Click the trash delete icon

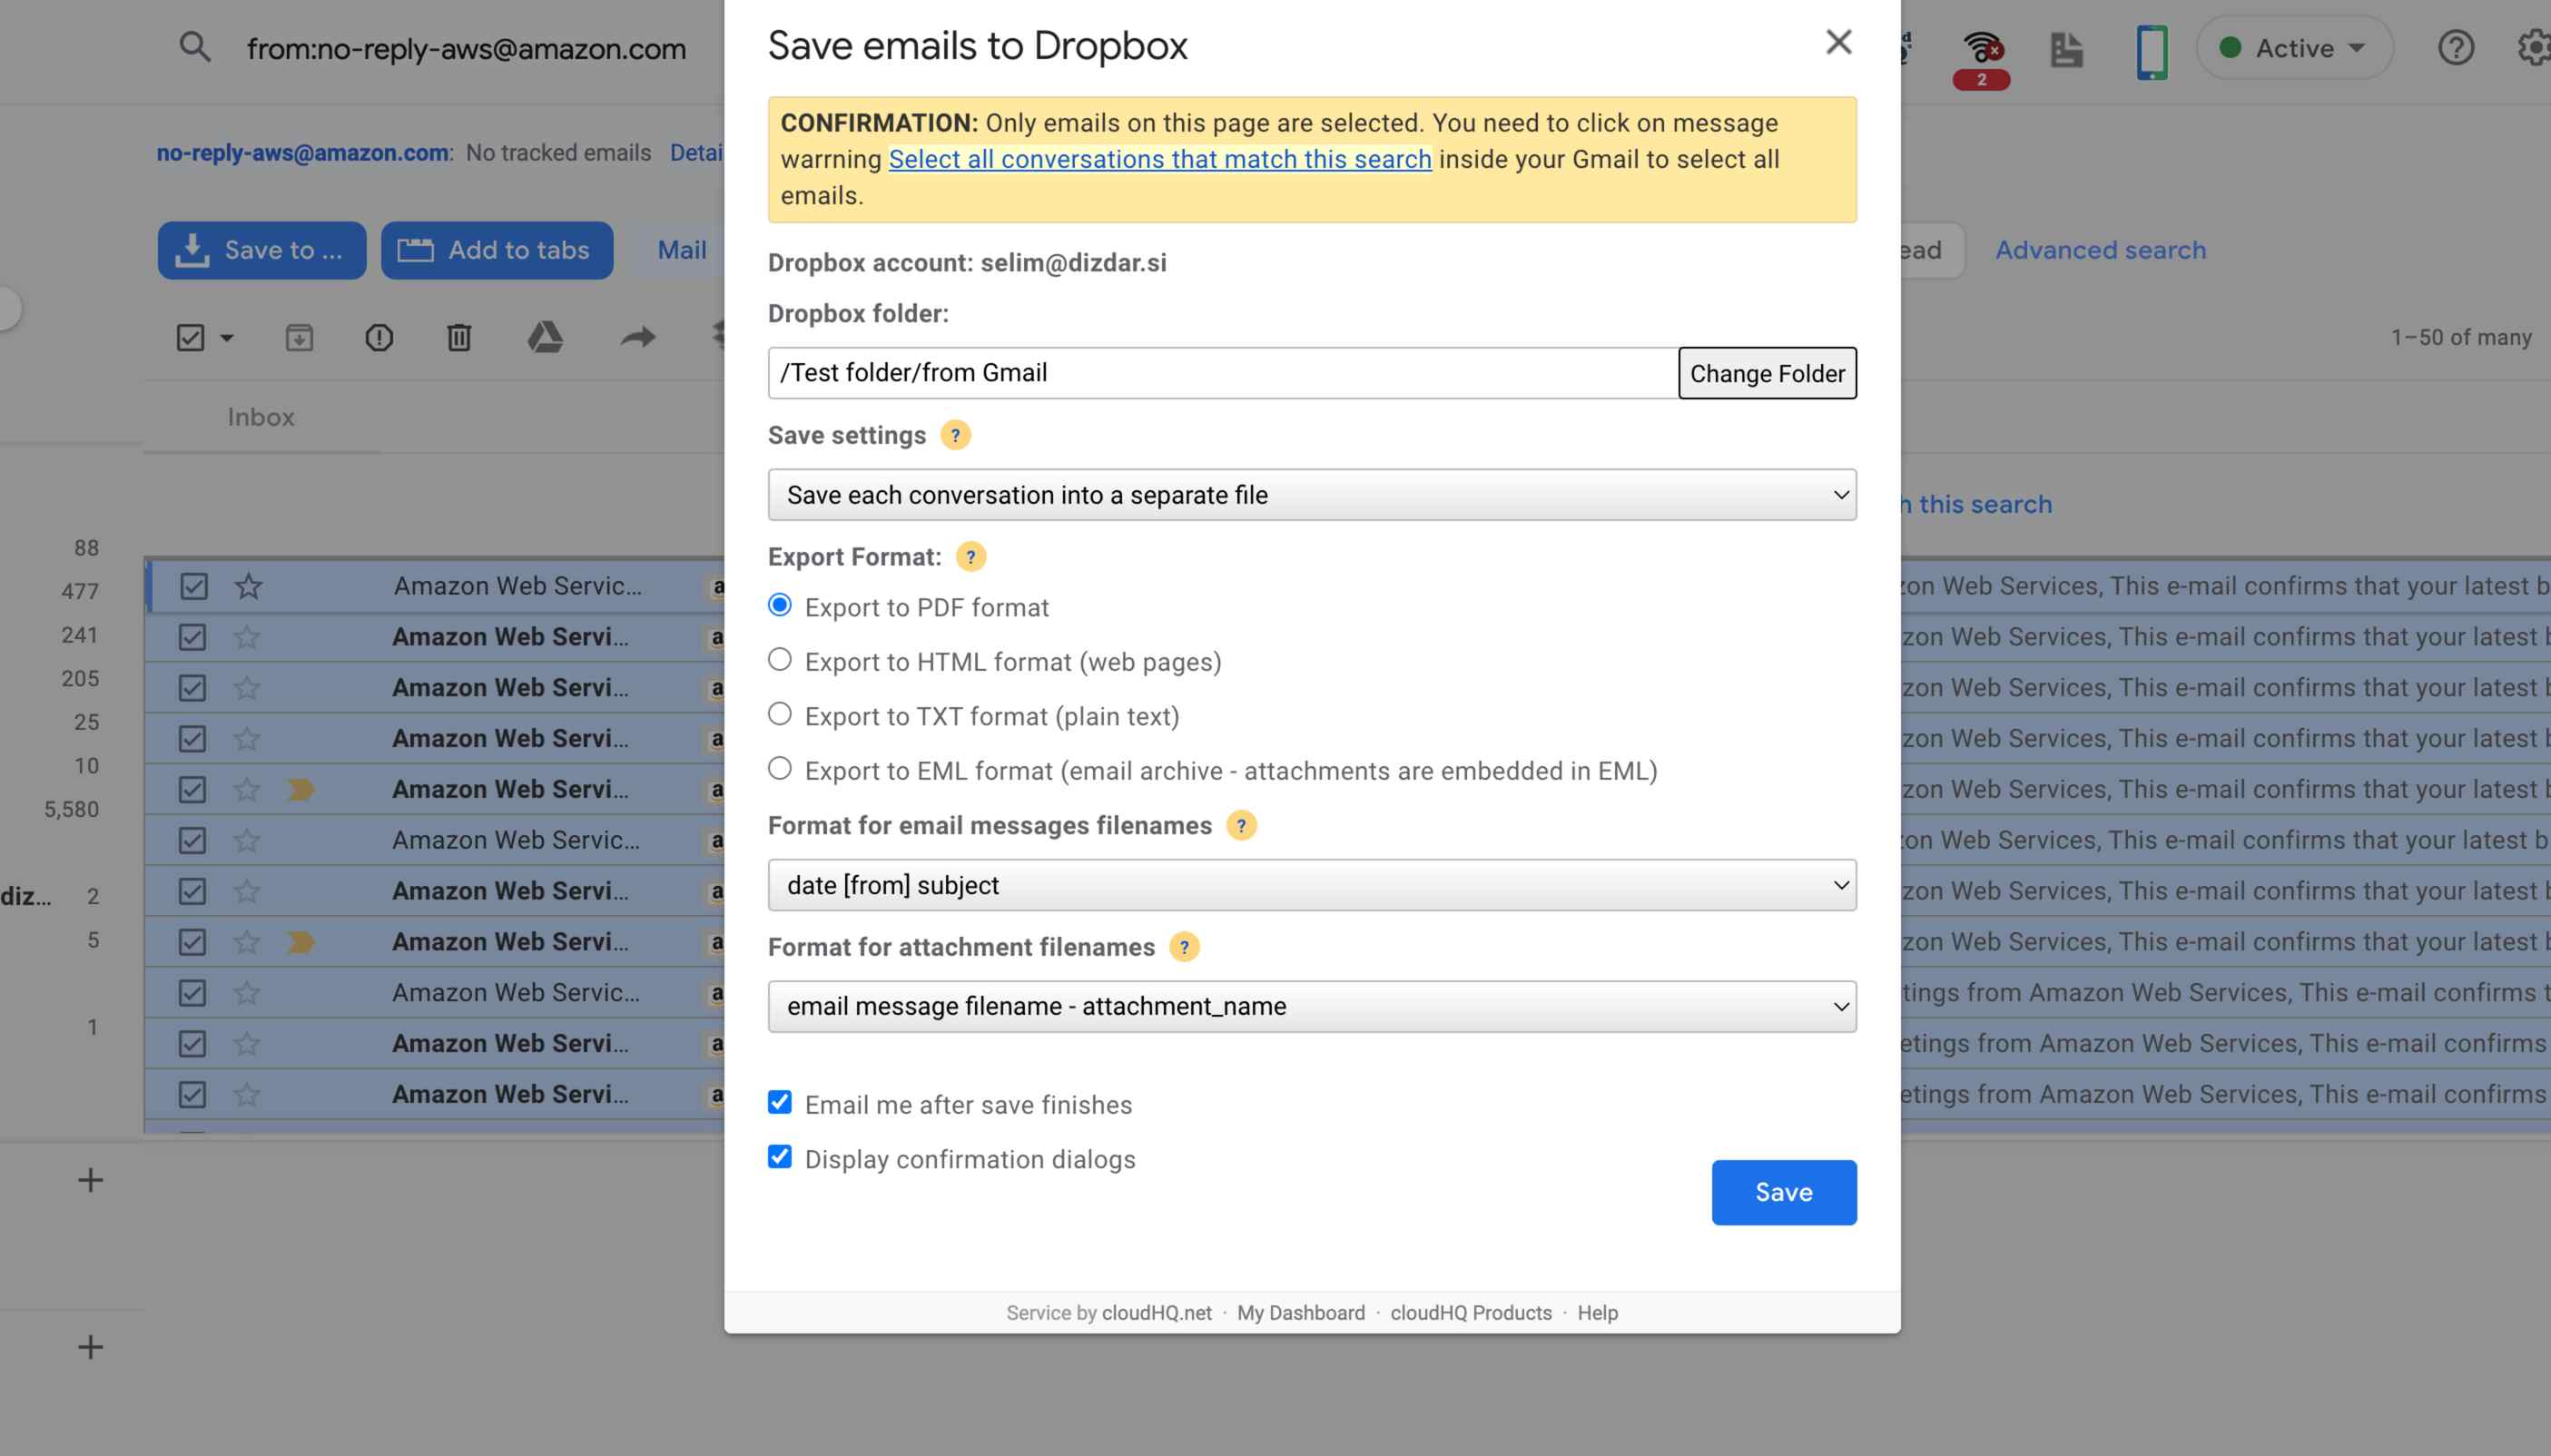459,338
